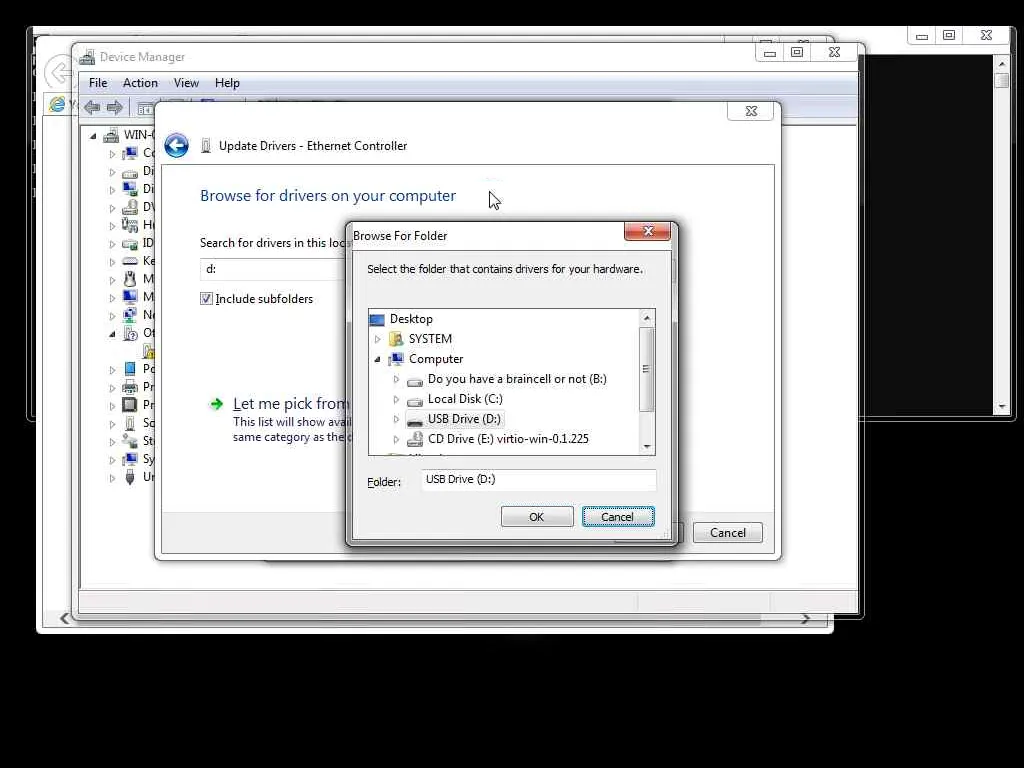Expand the USB controllers category arrow

click(x=112, y=478)
